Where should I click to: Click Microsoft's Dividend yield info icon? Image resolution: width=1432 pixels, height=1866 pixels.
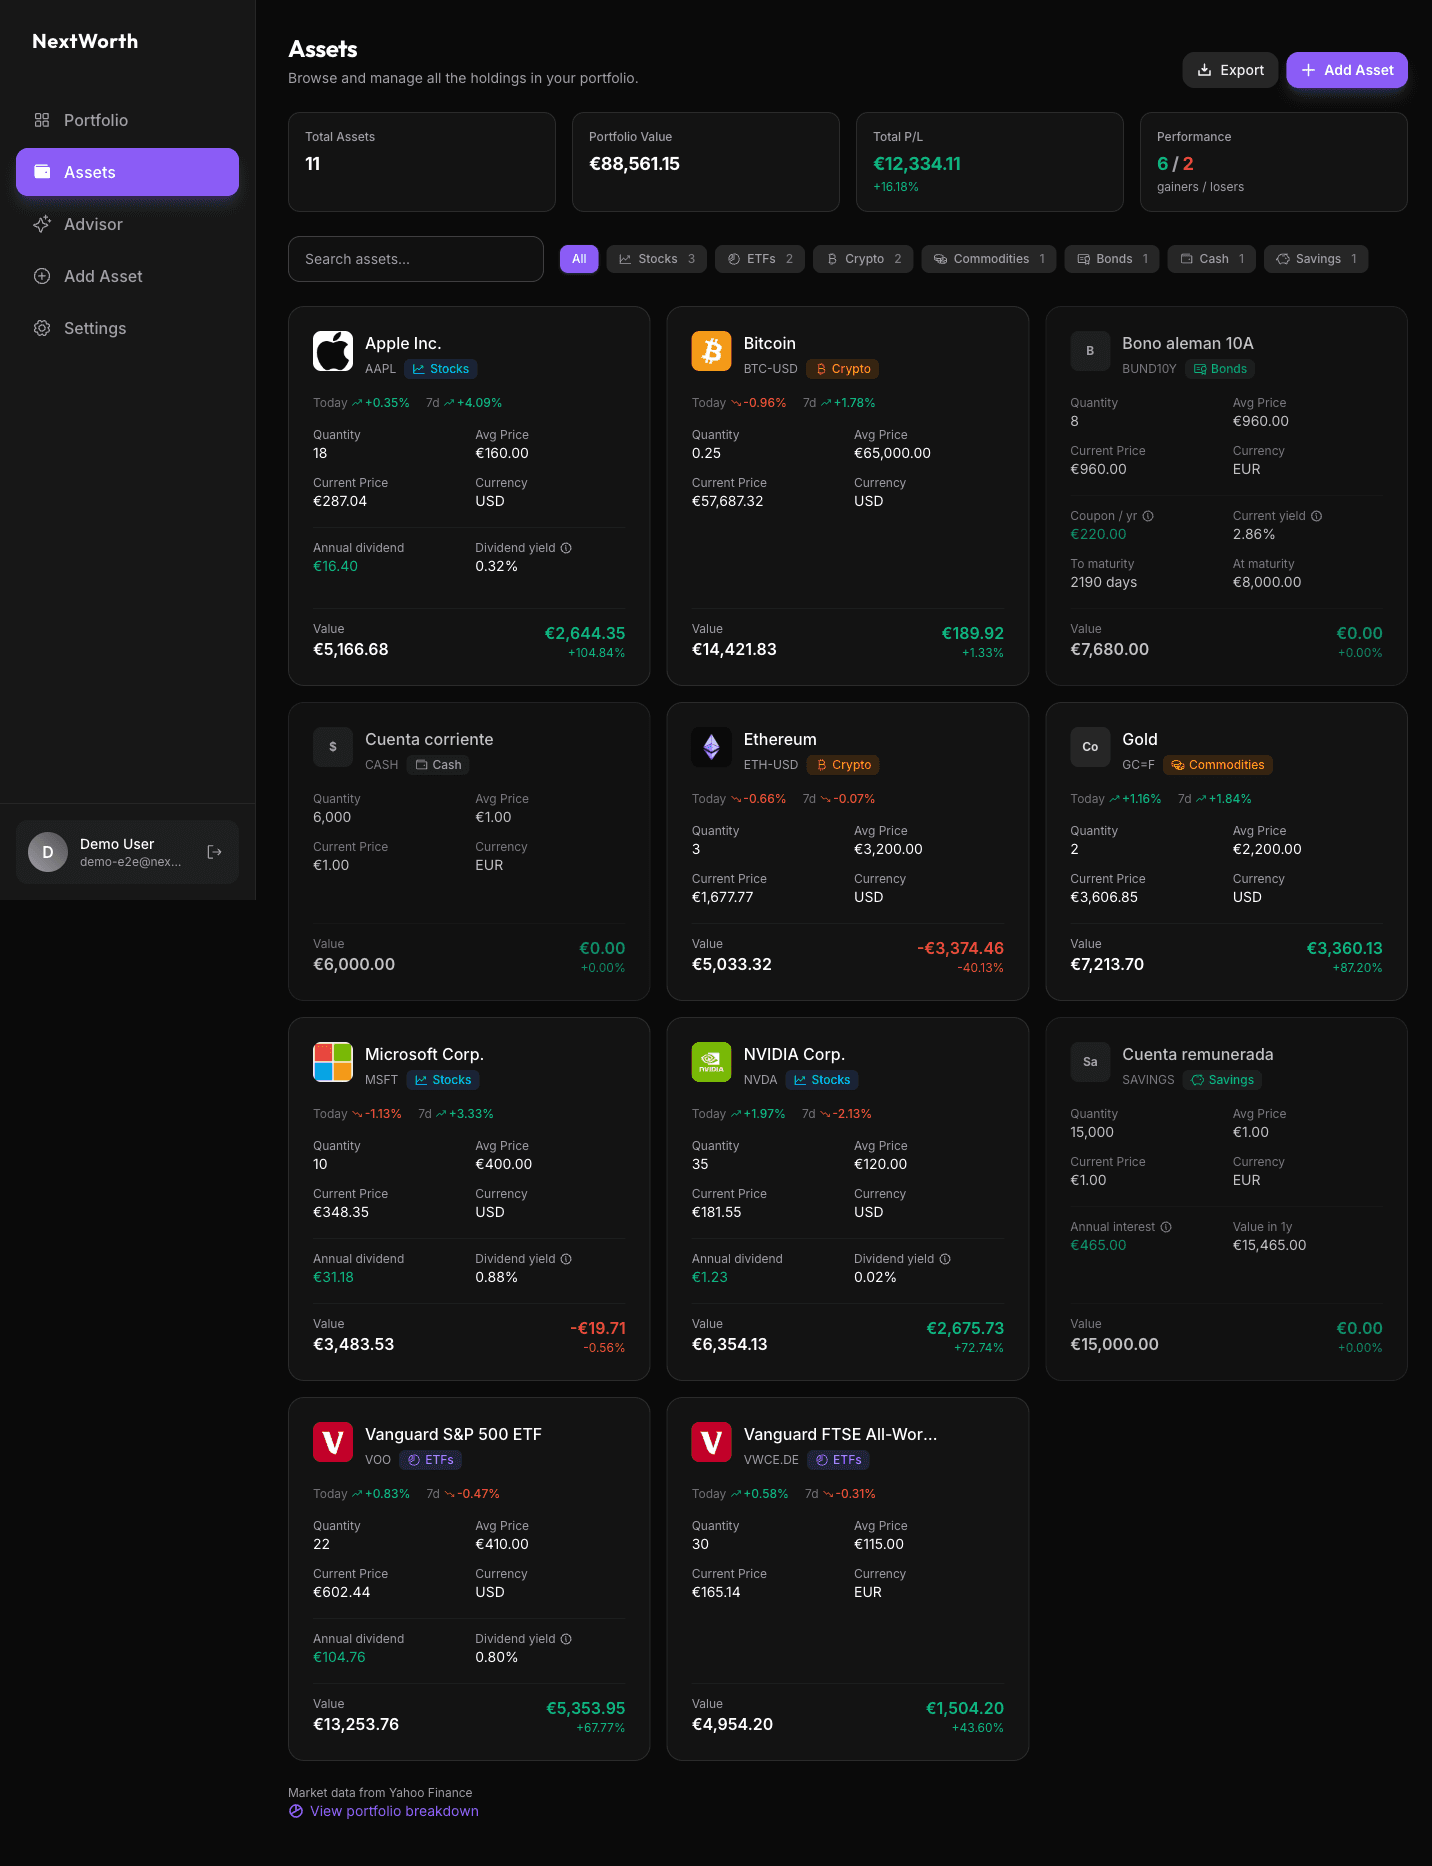pyautogui.click(x=566, y=1259)
